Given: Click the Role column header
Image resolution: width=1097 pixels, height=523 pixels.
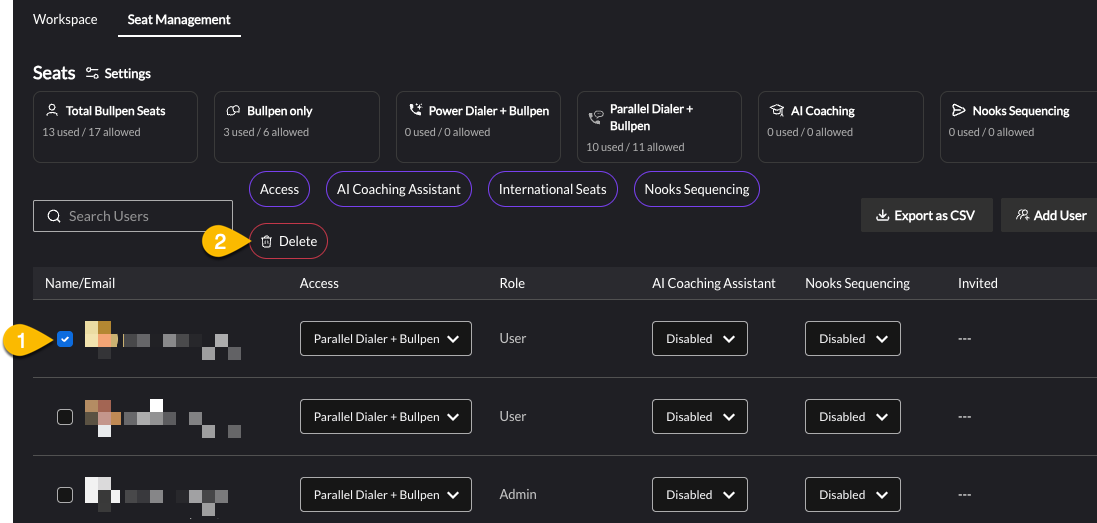Looking at the screenshot, I should pos(512,283).
